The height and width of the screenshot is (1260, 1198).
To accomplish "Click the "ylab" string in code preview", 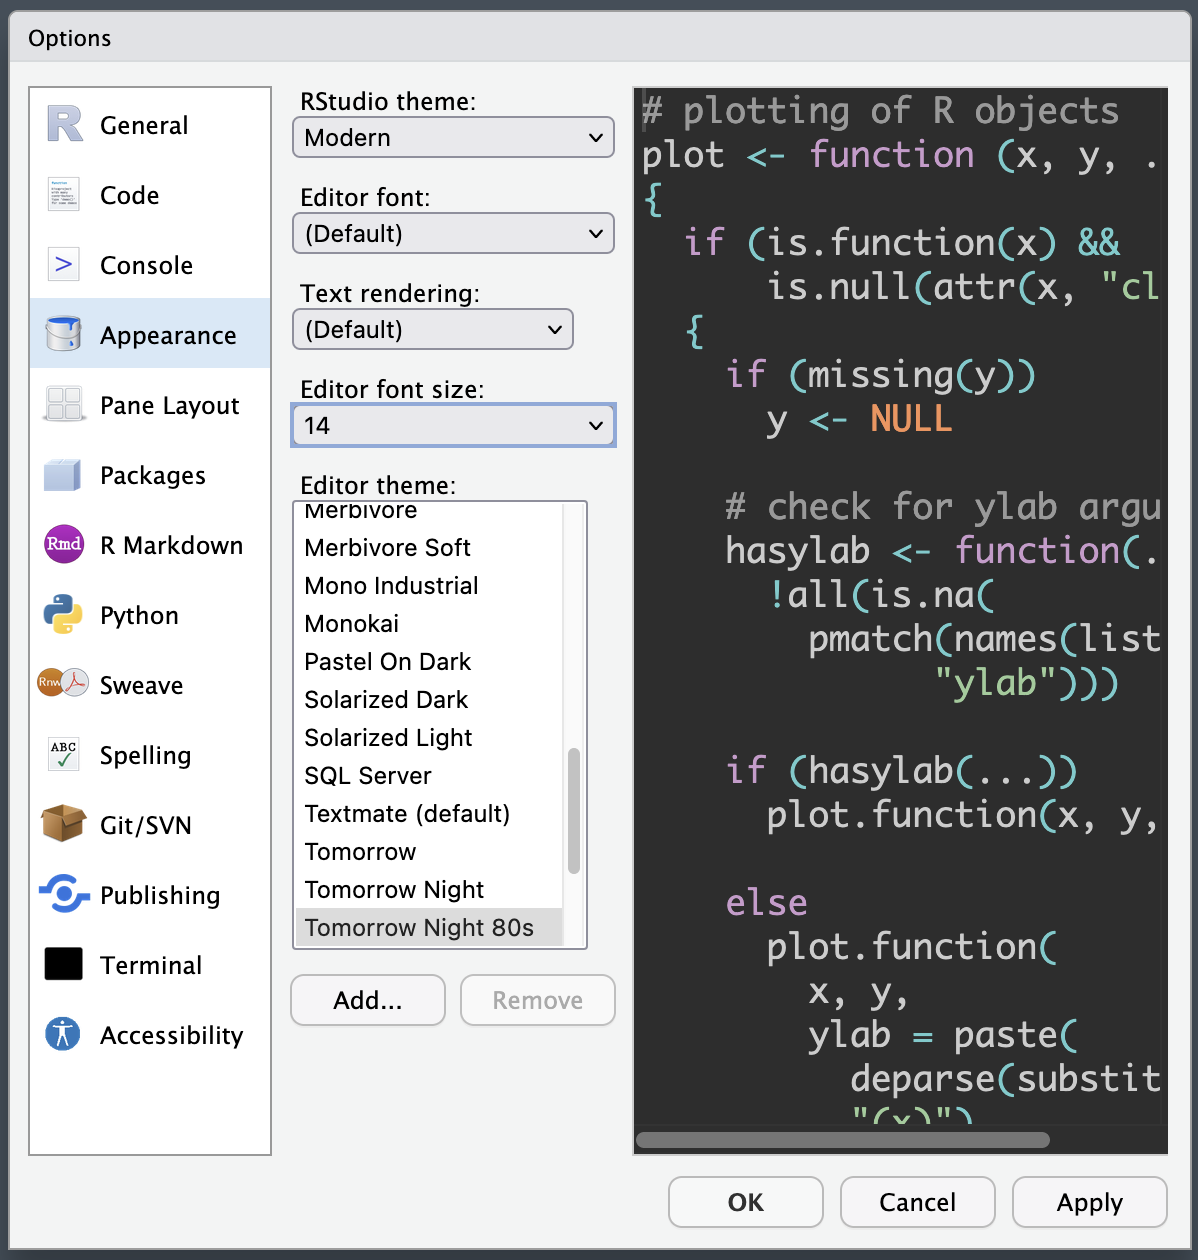I will 994,682.
